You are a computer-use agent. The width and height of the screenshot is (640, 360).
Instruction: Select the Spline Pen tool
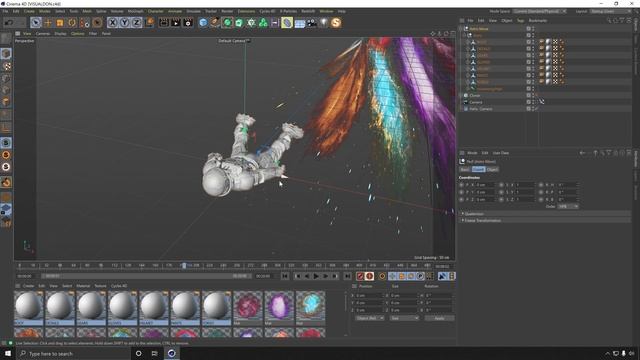(215, 22)
